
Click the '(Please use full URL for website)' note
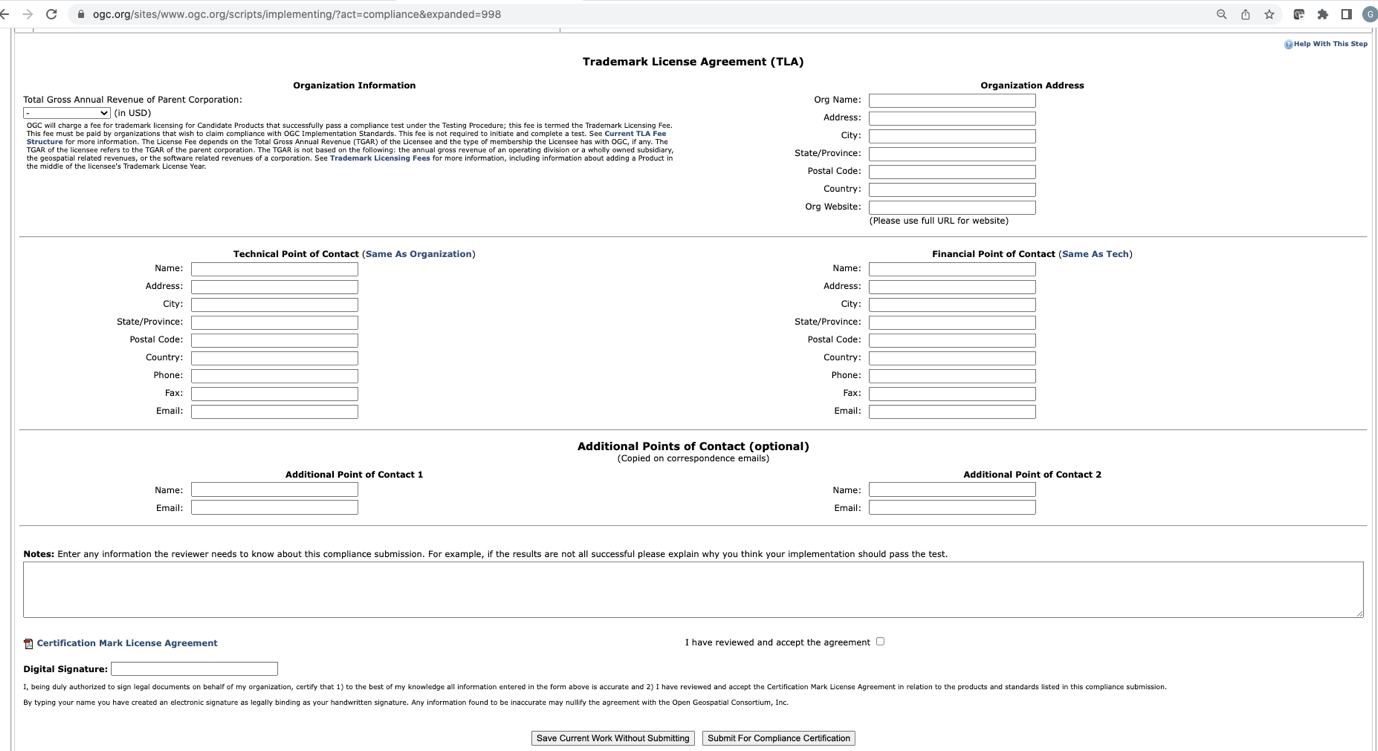(x=938, y=220)
